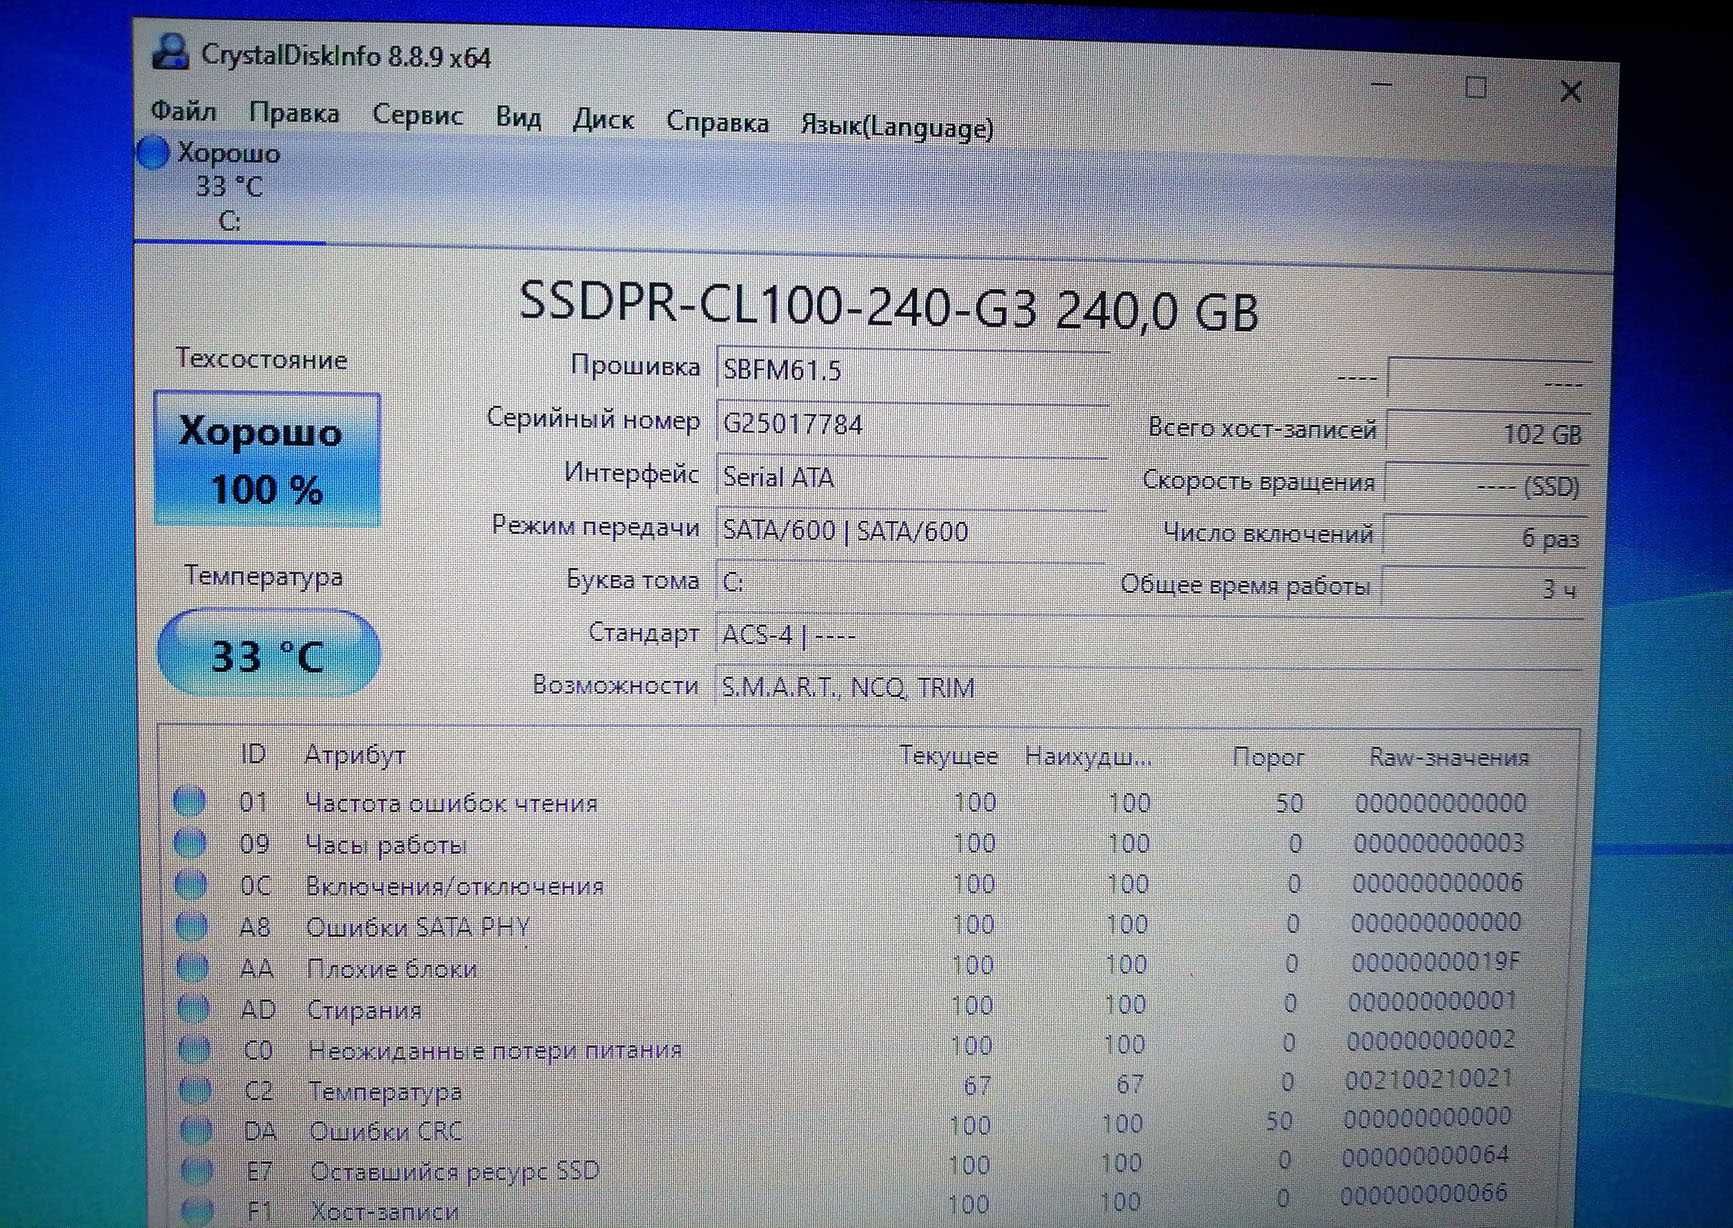This screenshot has height=1228, width=1733.
Task: Click the Порог column header
Action: [1268, 758]
